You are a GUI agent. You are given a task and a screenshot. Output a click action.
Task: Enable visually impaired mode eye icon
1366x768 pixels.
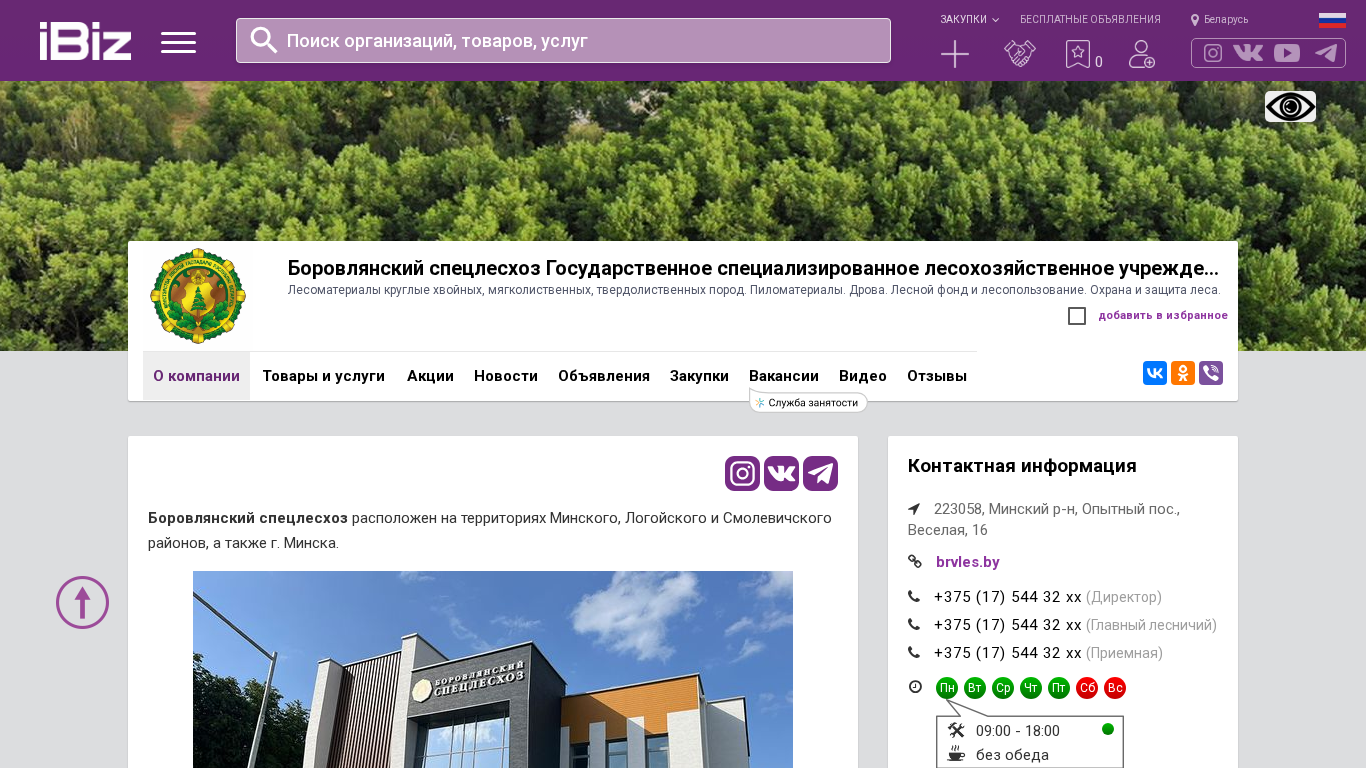tap(1290, 106)
